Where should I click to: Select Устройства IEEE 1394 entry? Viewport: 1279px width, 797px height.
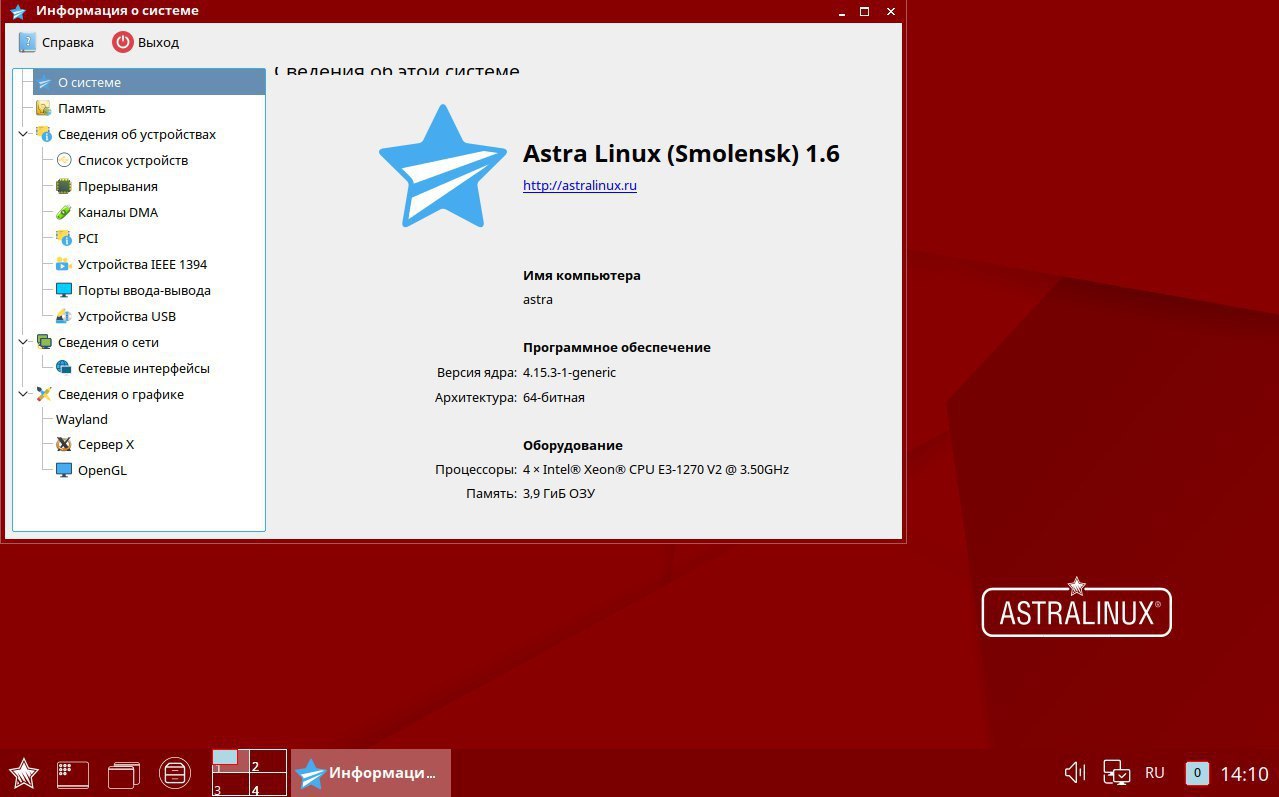click(x=142, y=265)
